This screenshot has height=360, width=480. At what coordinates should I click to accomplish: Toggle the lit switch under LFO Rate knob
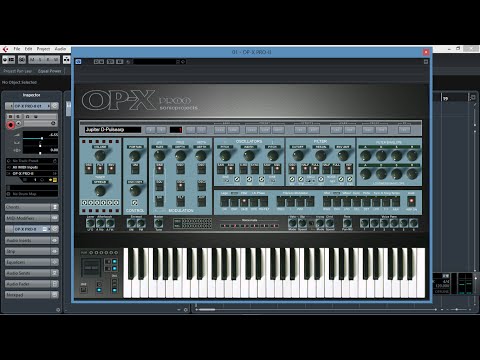pos(160,169)
